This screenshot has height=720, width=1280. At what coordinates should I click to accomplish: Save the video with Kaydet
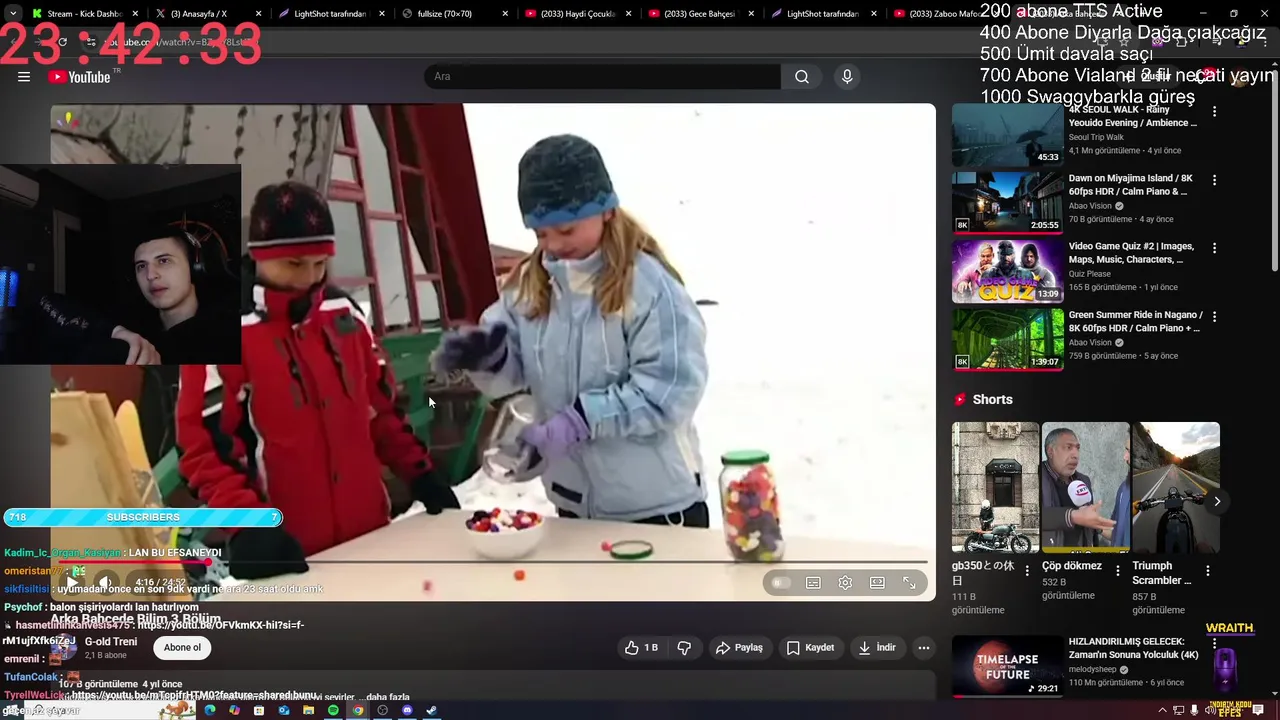[x=810, y=648]
